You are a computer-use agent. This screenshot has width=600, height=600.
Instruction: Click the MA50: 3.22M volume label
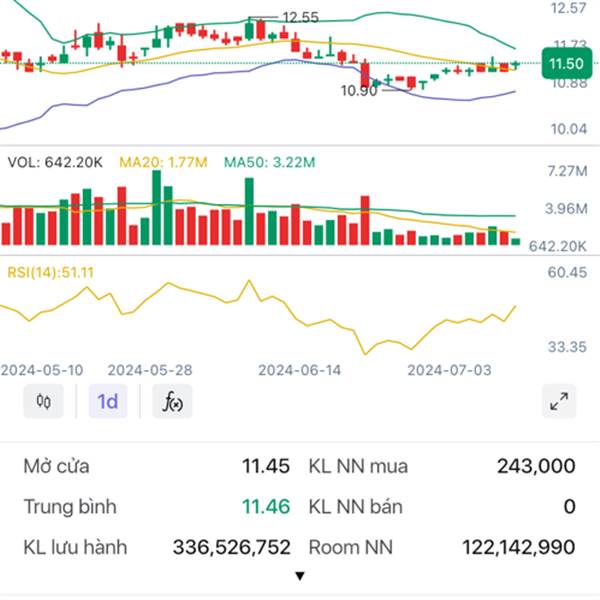pos(269,162)
